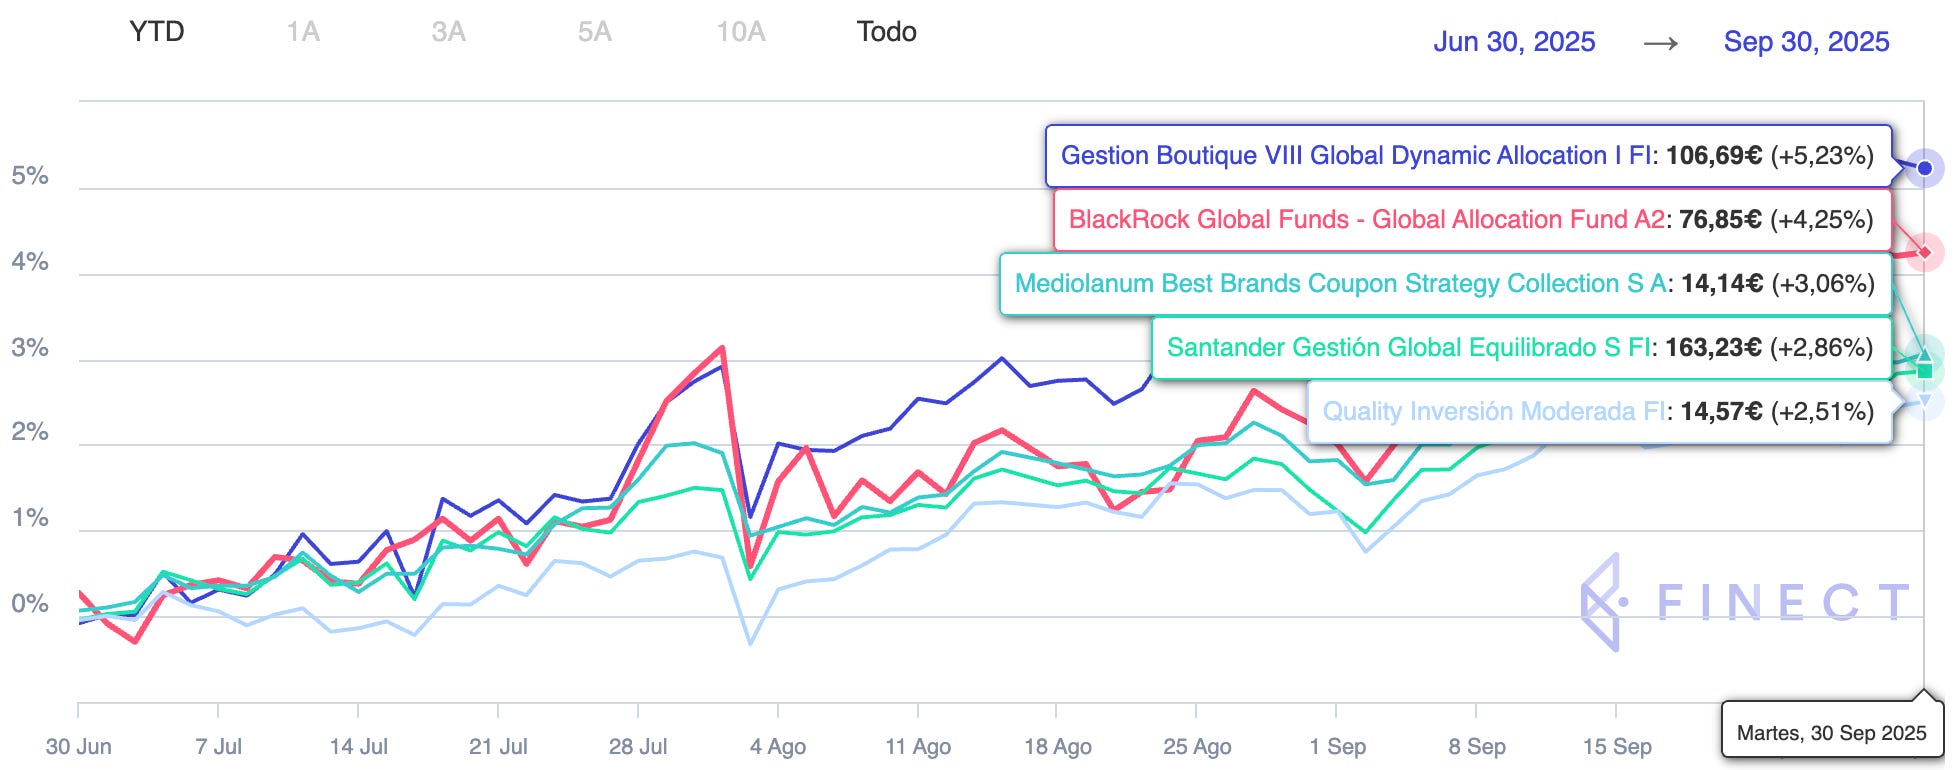Click the 1 Sep axis label

(1338, 747)
